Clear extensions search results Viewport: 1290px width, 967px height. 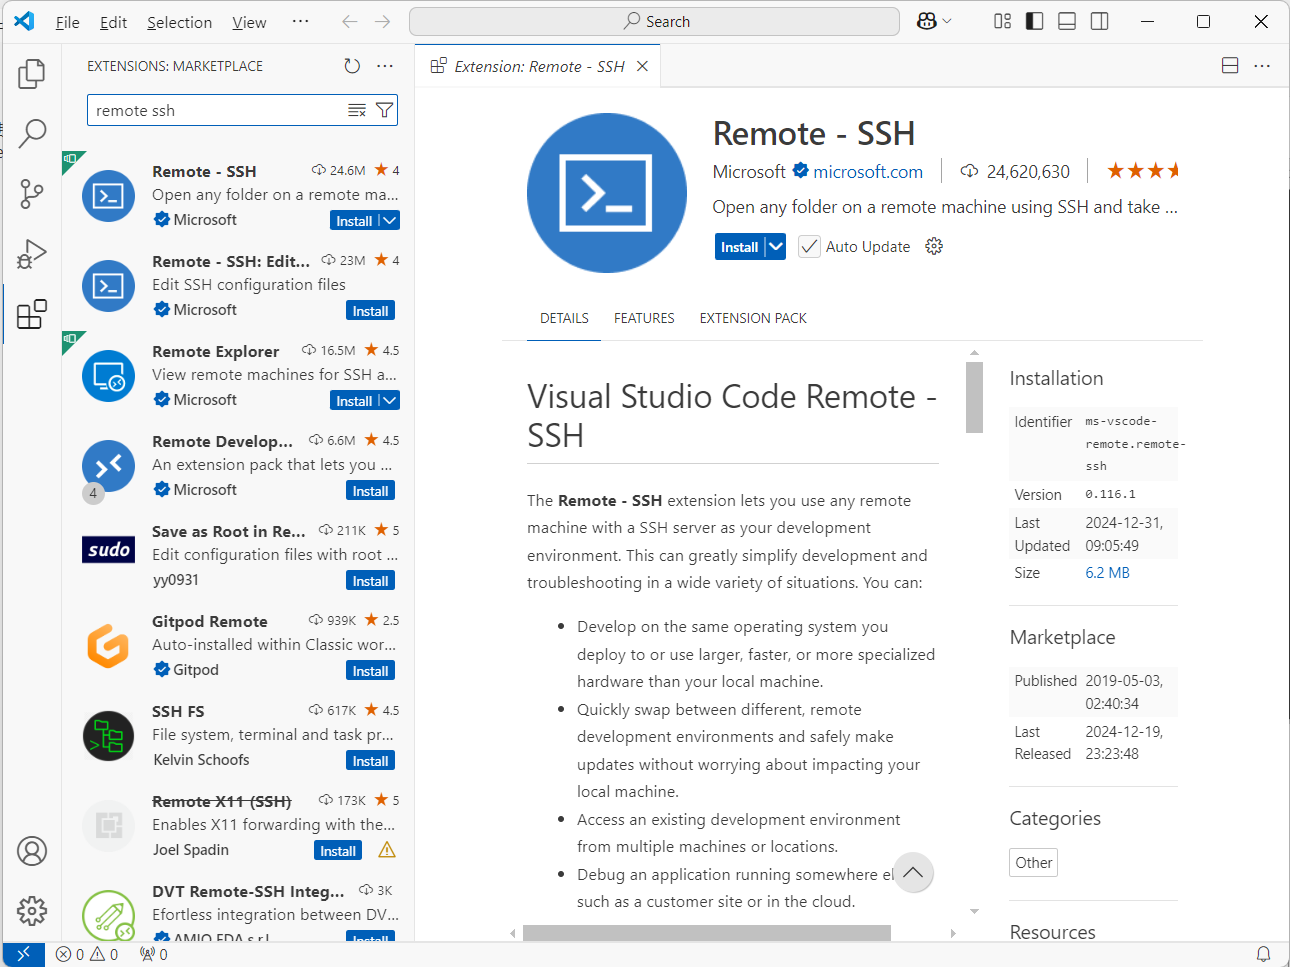coord(357,110)
